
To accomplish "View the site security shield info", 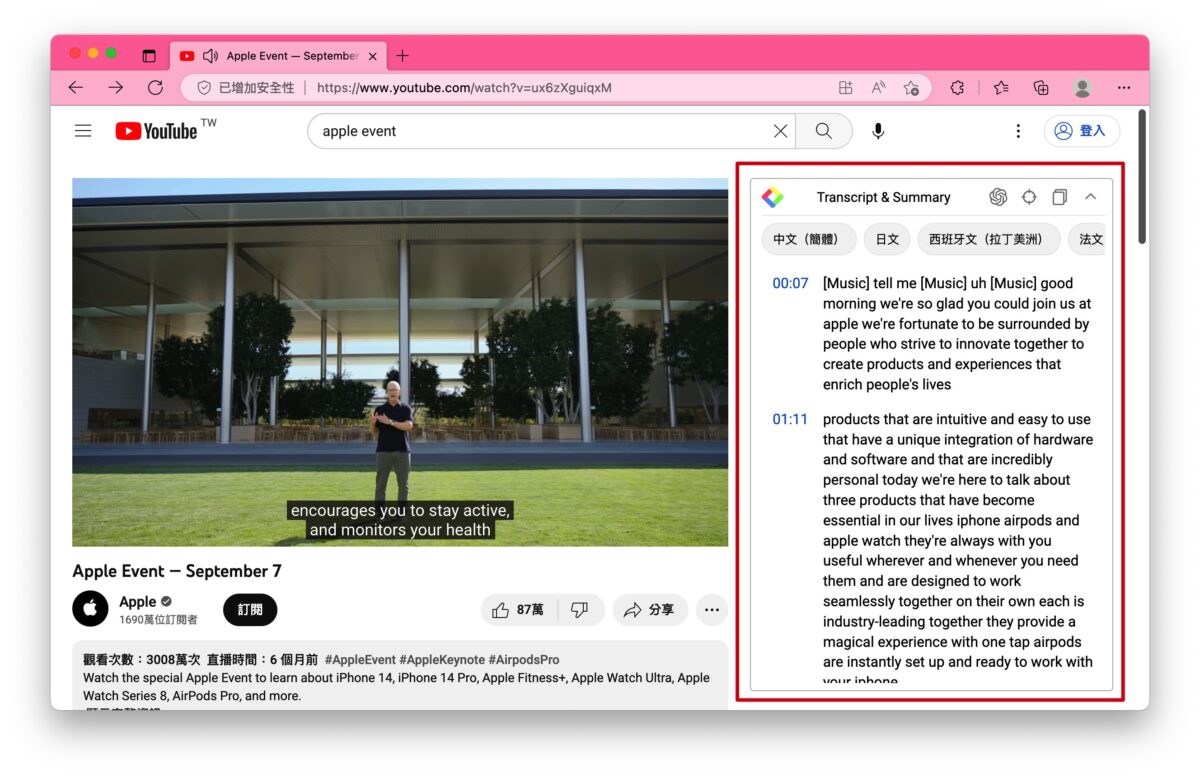I will click(x=204, y=88).
